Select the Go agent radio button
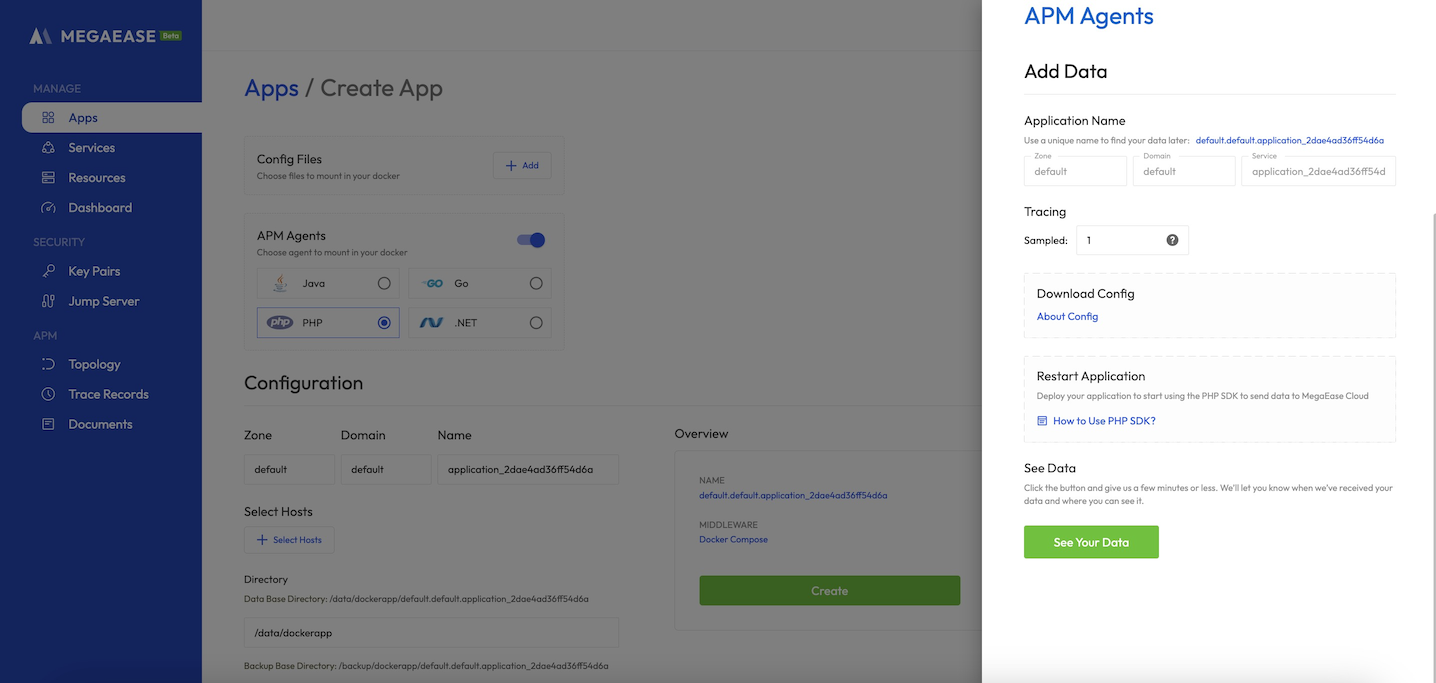Image resolution: width=1436 pixels, height=683 pixels. 536,283
